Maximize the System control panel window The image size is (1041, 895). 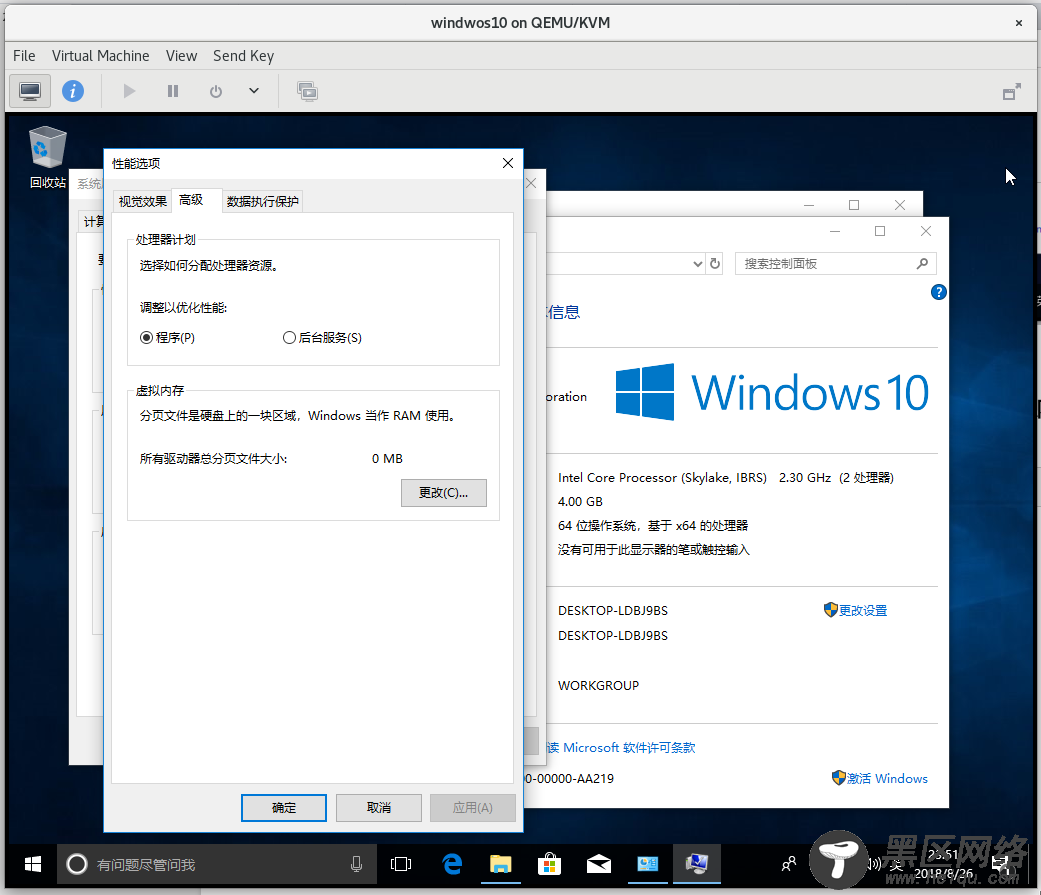(x=880, y=231)
